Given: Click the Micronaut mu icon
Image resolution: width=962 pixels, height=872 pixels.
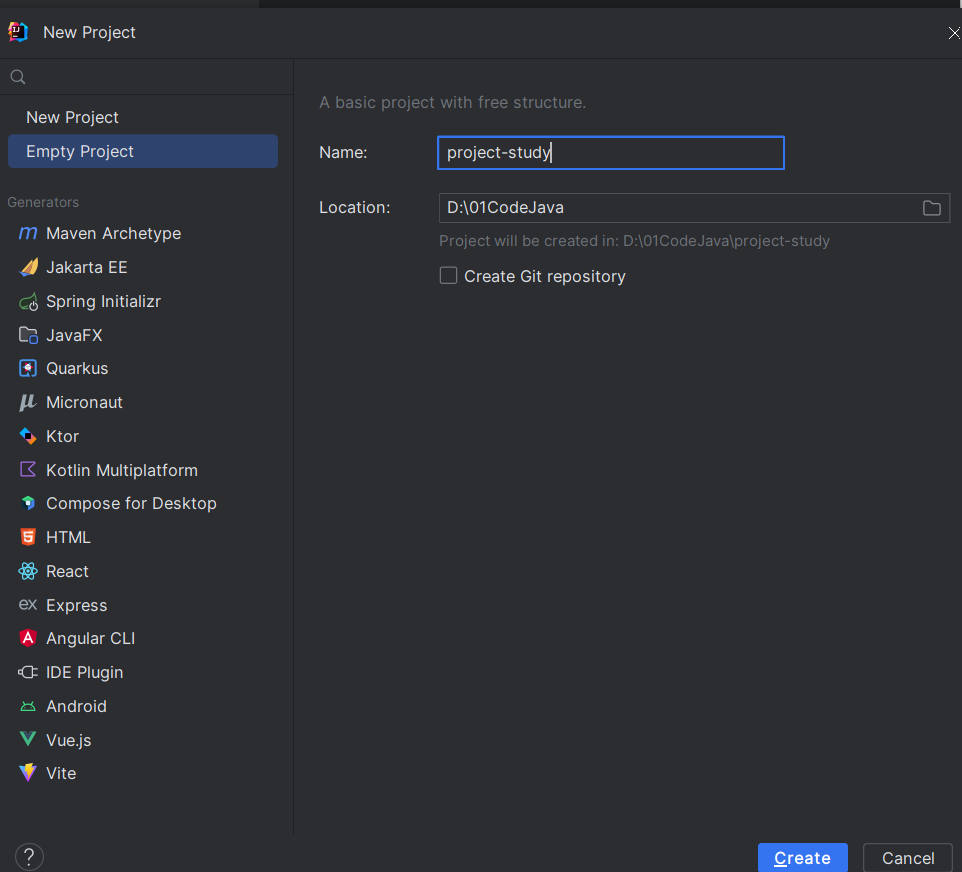Looking at the screenshot, I should point(28,403).
